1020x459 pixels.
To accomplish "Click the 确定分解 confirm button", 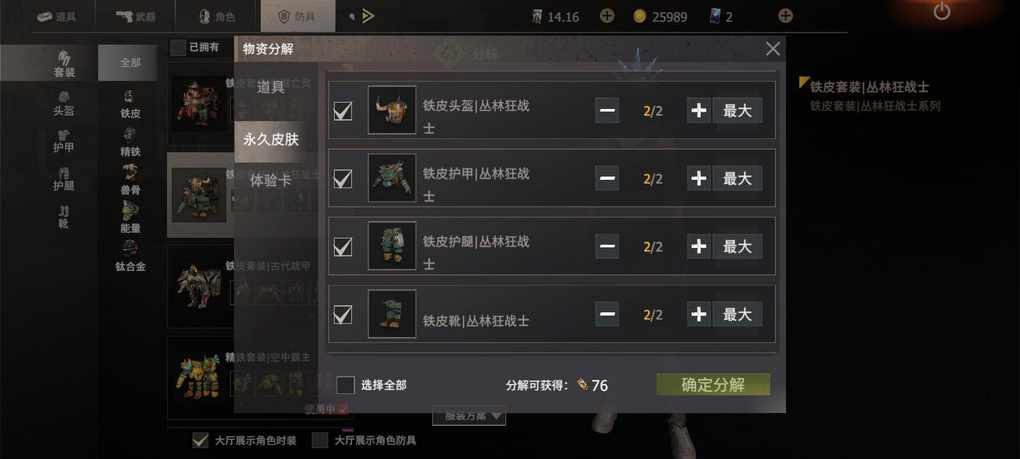I will tap(713, 384).
